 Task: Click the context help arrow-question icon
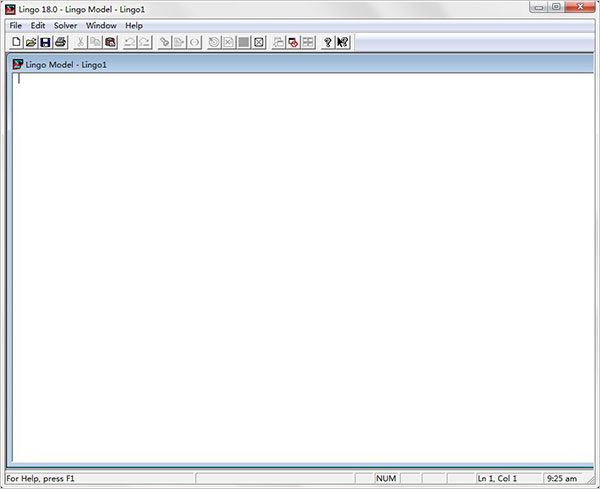342,42
